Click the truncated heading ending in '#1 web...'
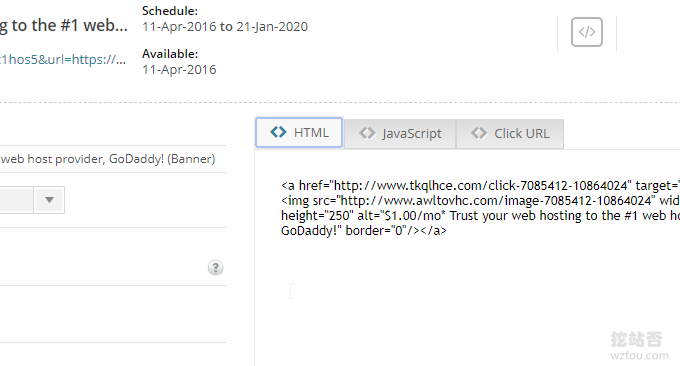 coord(64,26)
